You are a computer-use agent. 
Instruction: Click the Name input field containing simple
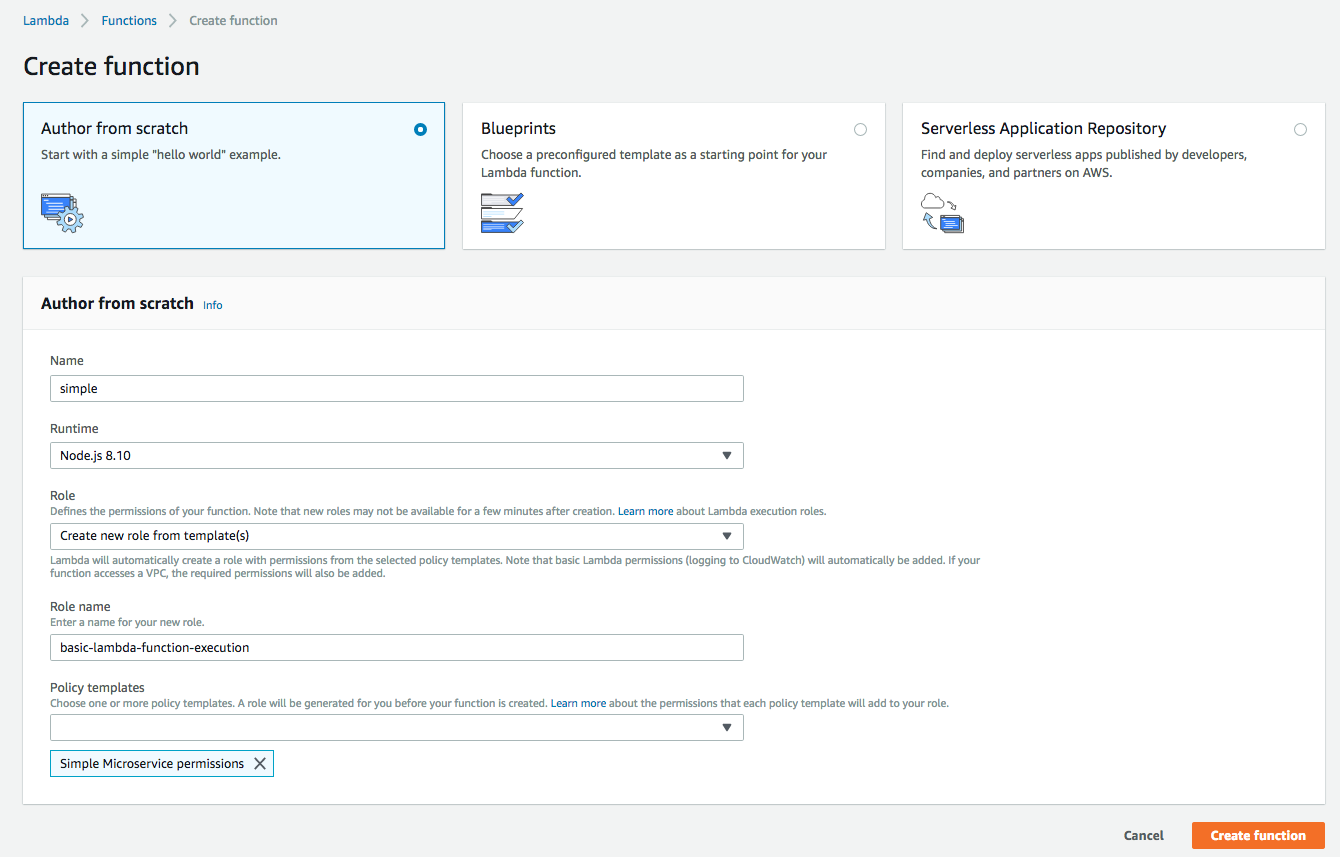pyautogui.click(x=397, y=388)
